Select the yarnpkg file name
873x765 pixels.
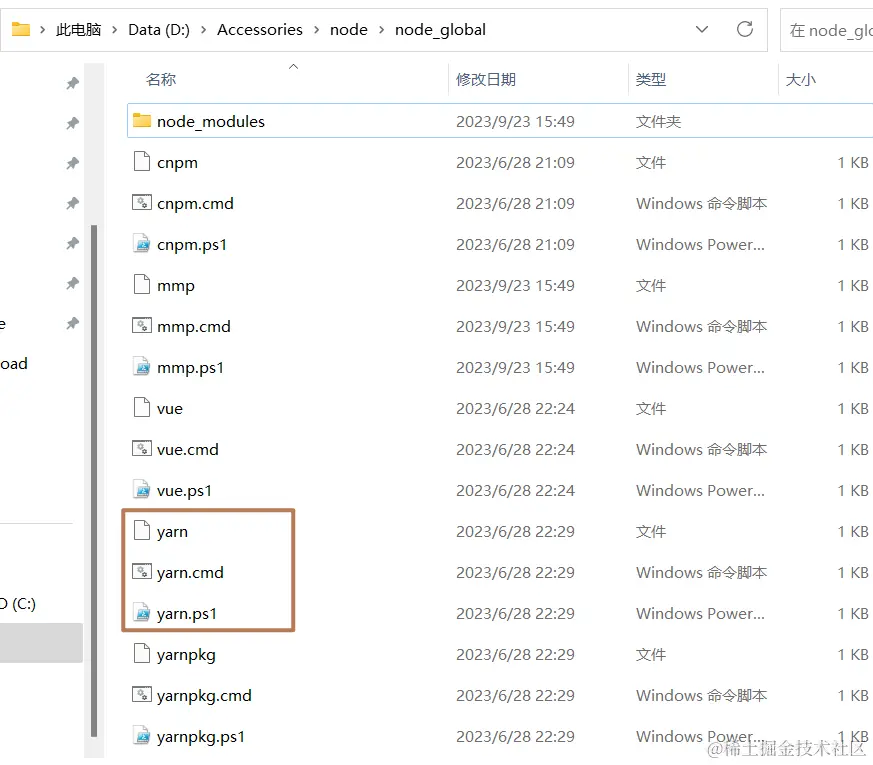187,655
